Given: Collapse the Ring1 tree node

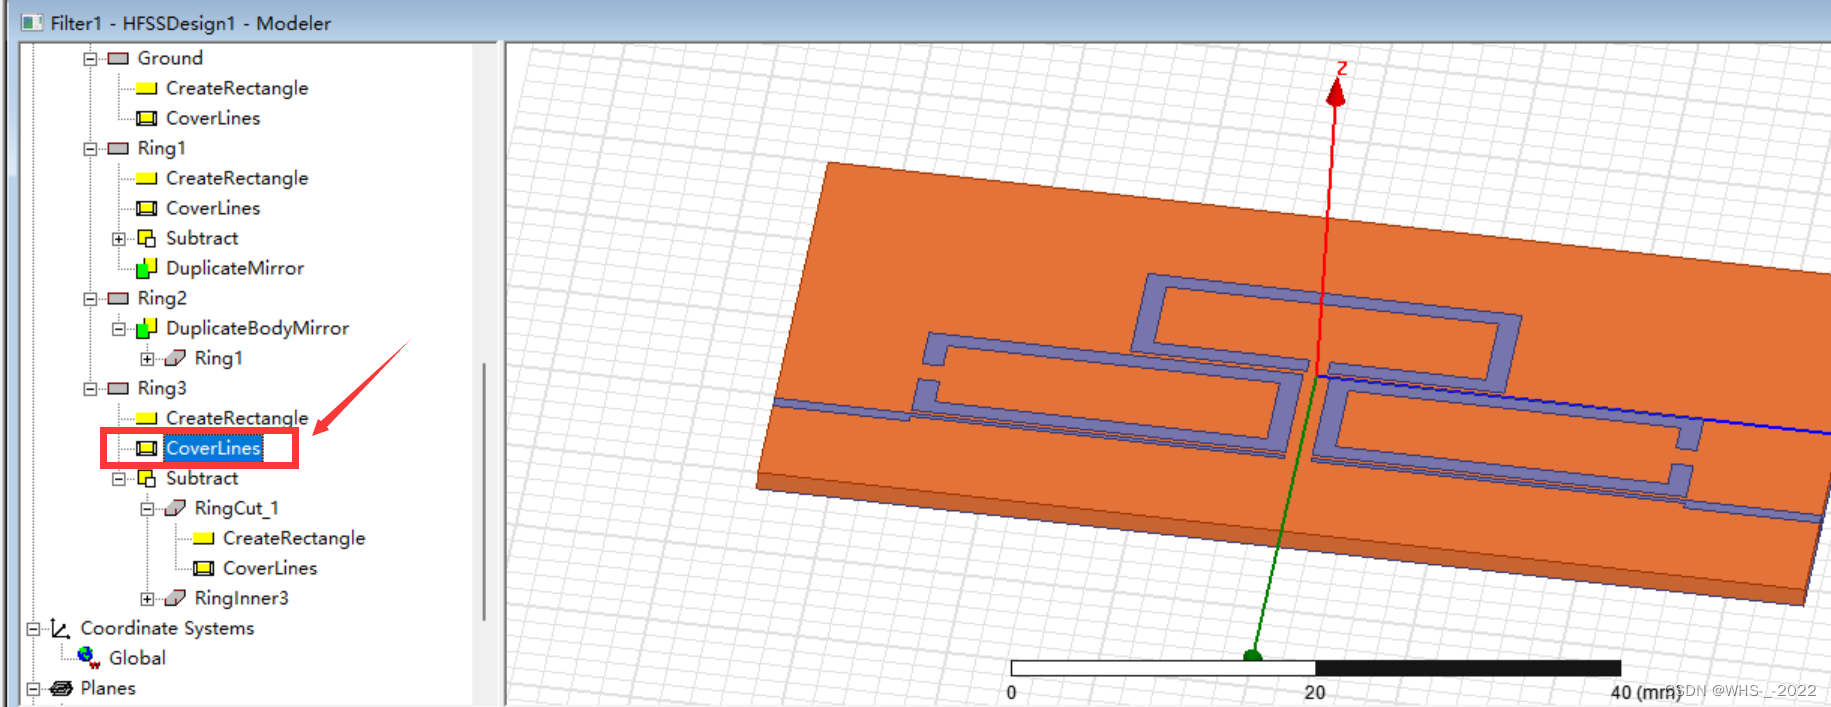Looking at the screenshot, I should (x=90, y=149).
